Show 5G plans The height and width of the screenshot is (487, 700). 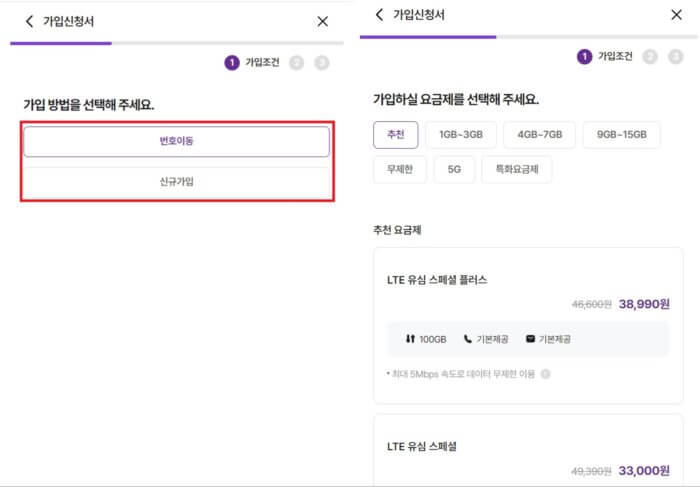(x=454, y=169)
